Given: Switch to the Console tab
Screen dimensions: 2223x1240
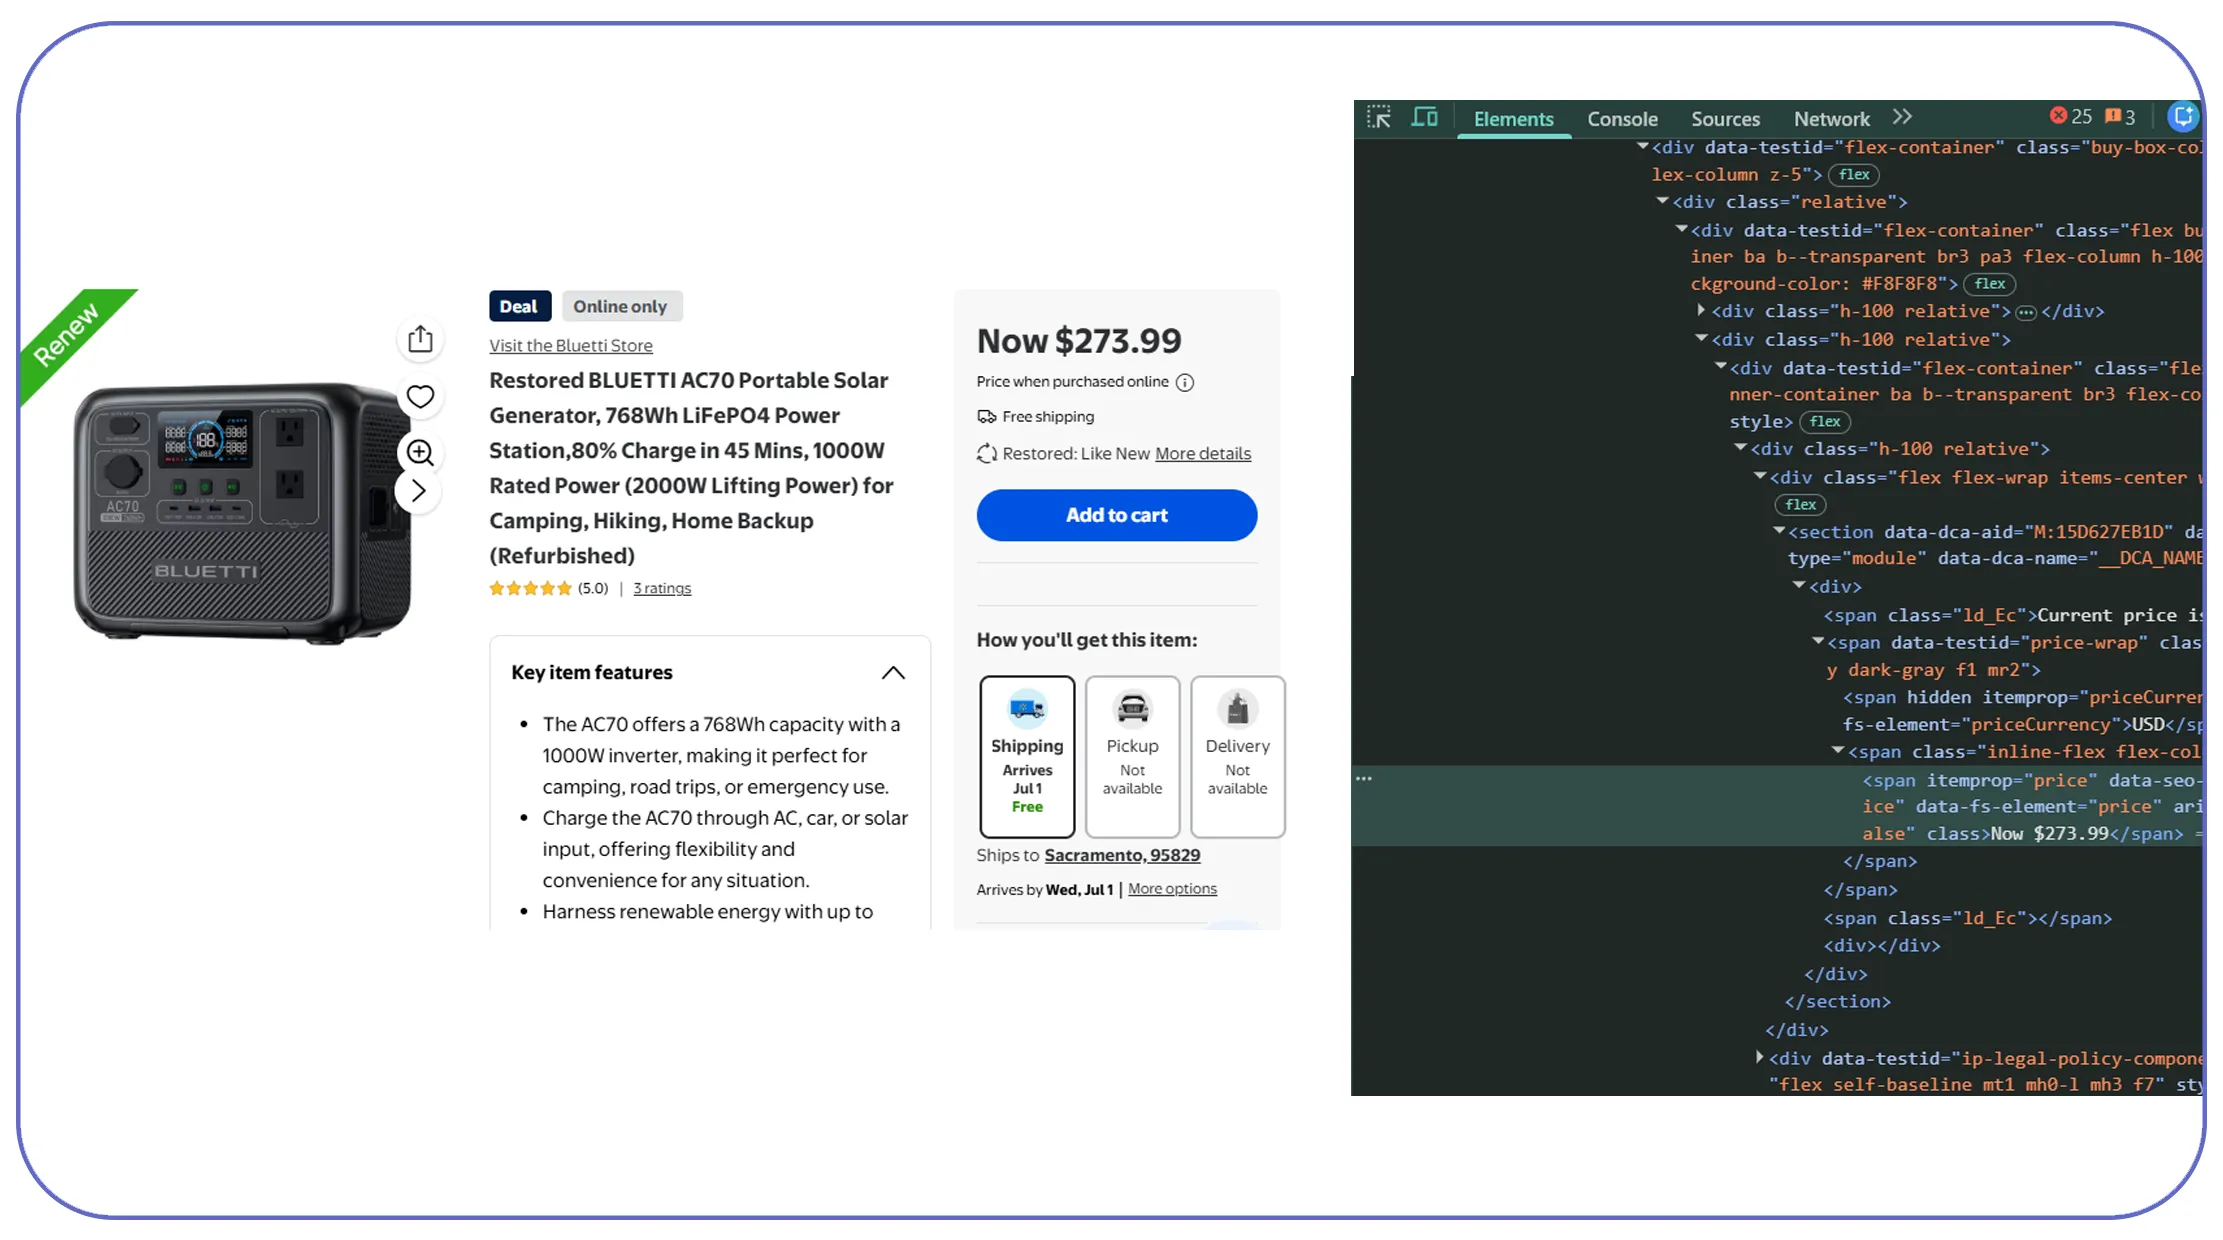Looking at the screenshot, I should coord(1622,119).
